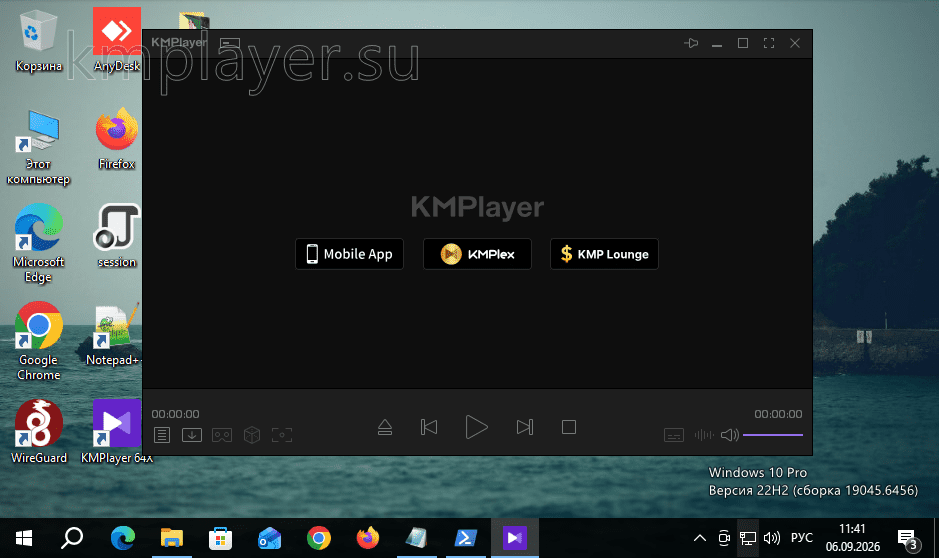Click the URL download icon
939x558 pixels.
192,435
